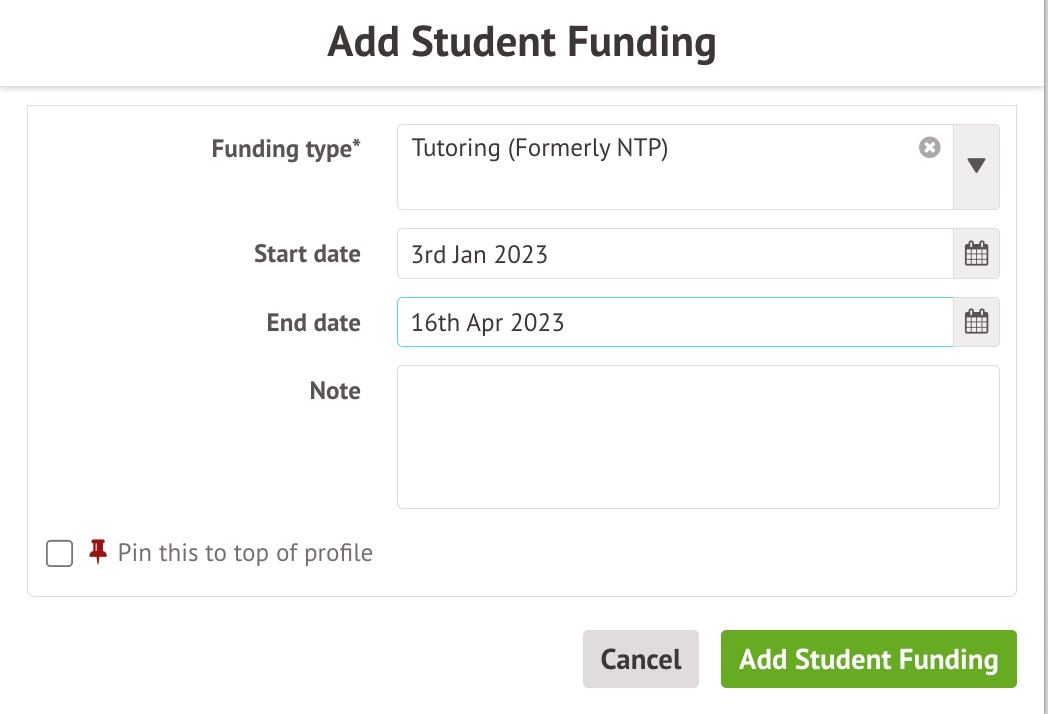The width and height of the screenshot is (1048, 714).
Task: Tick the pin to profile checkbox
Action: (x=60, y=553)
